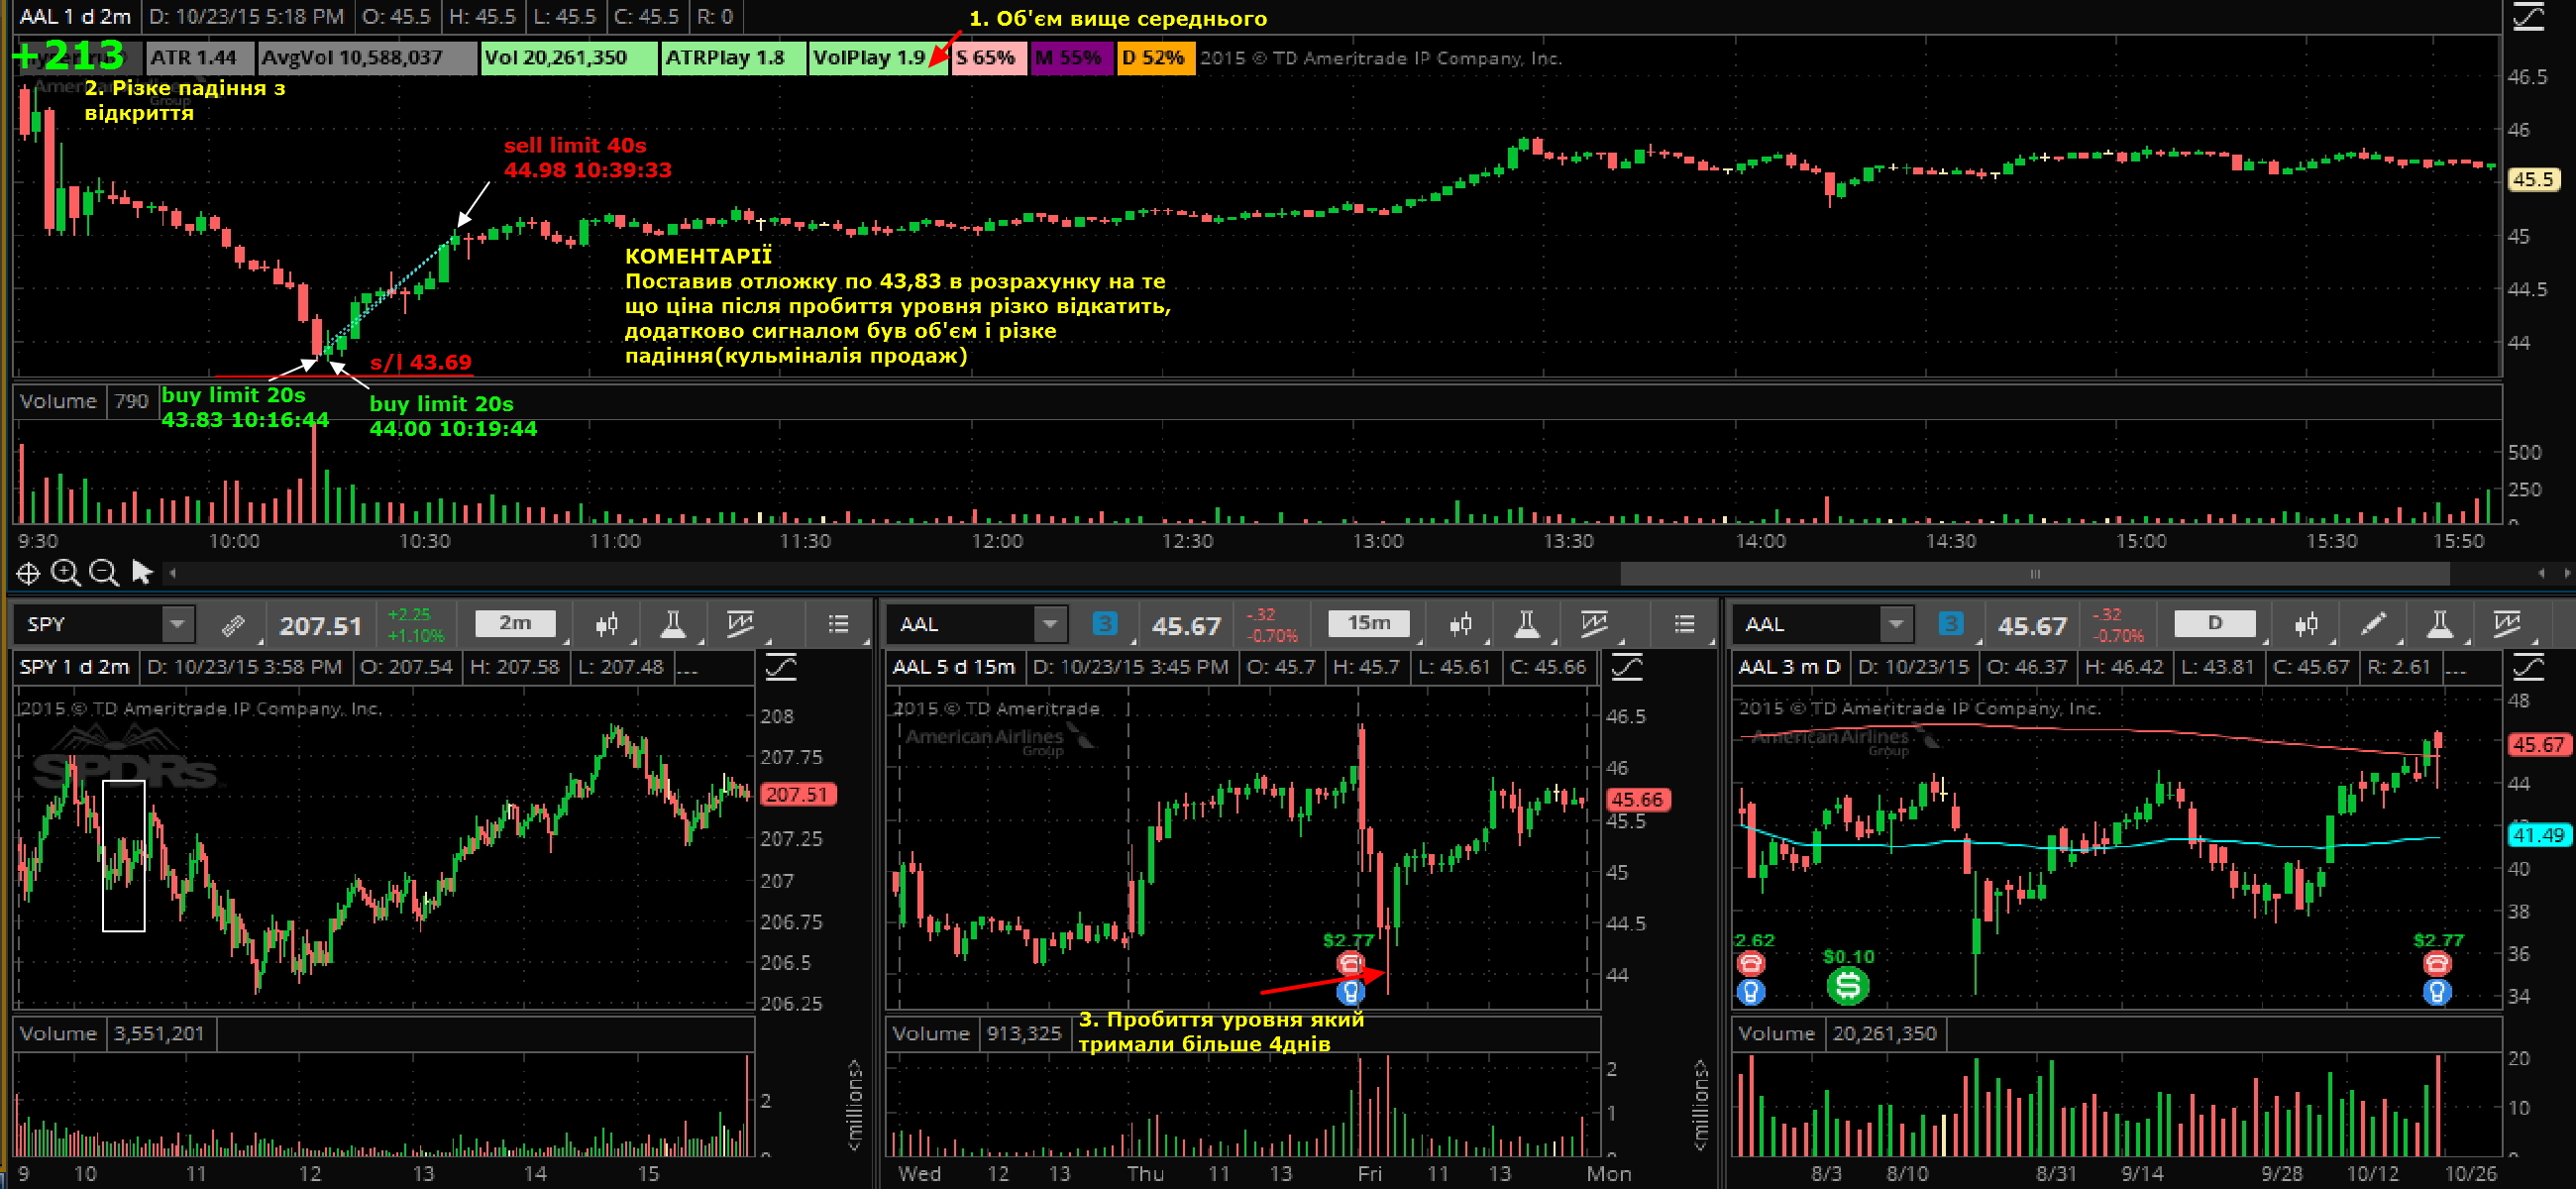Click AAL symbol field in 15m chart
The image size is (2576, 1189).
point(962,625)
